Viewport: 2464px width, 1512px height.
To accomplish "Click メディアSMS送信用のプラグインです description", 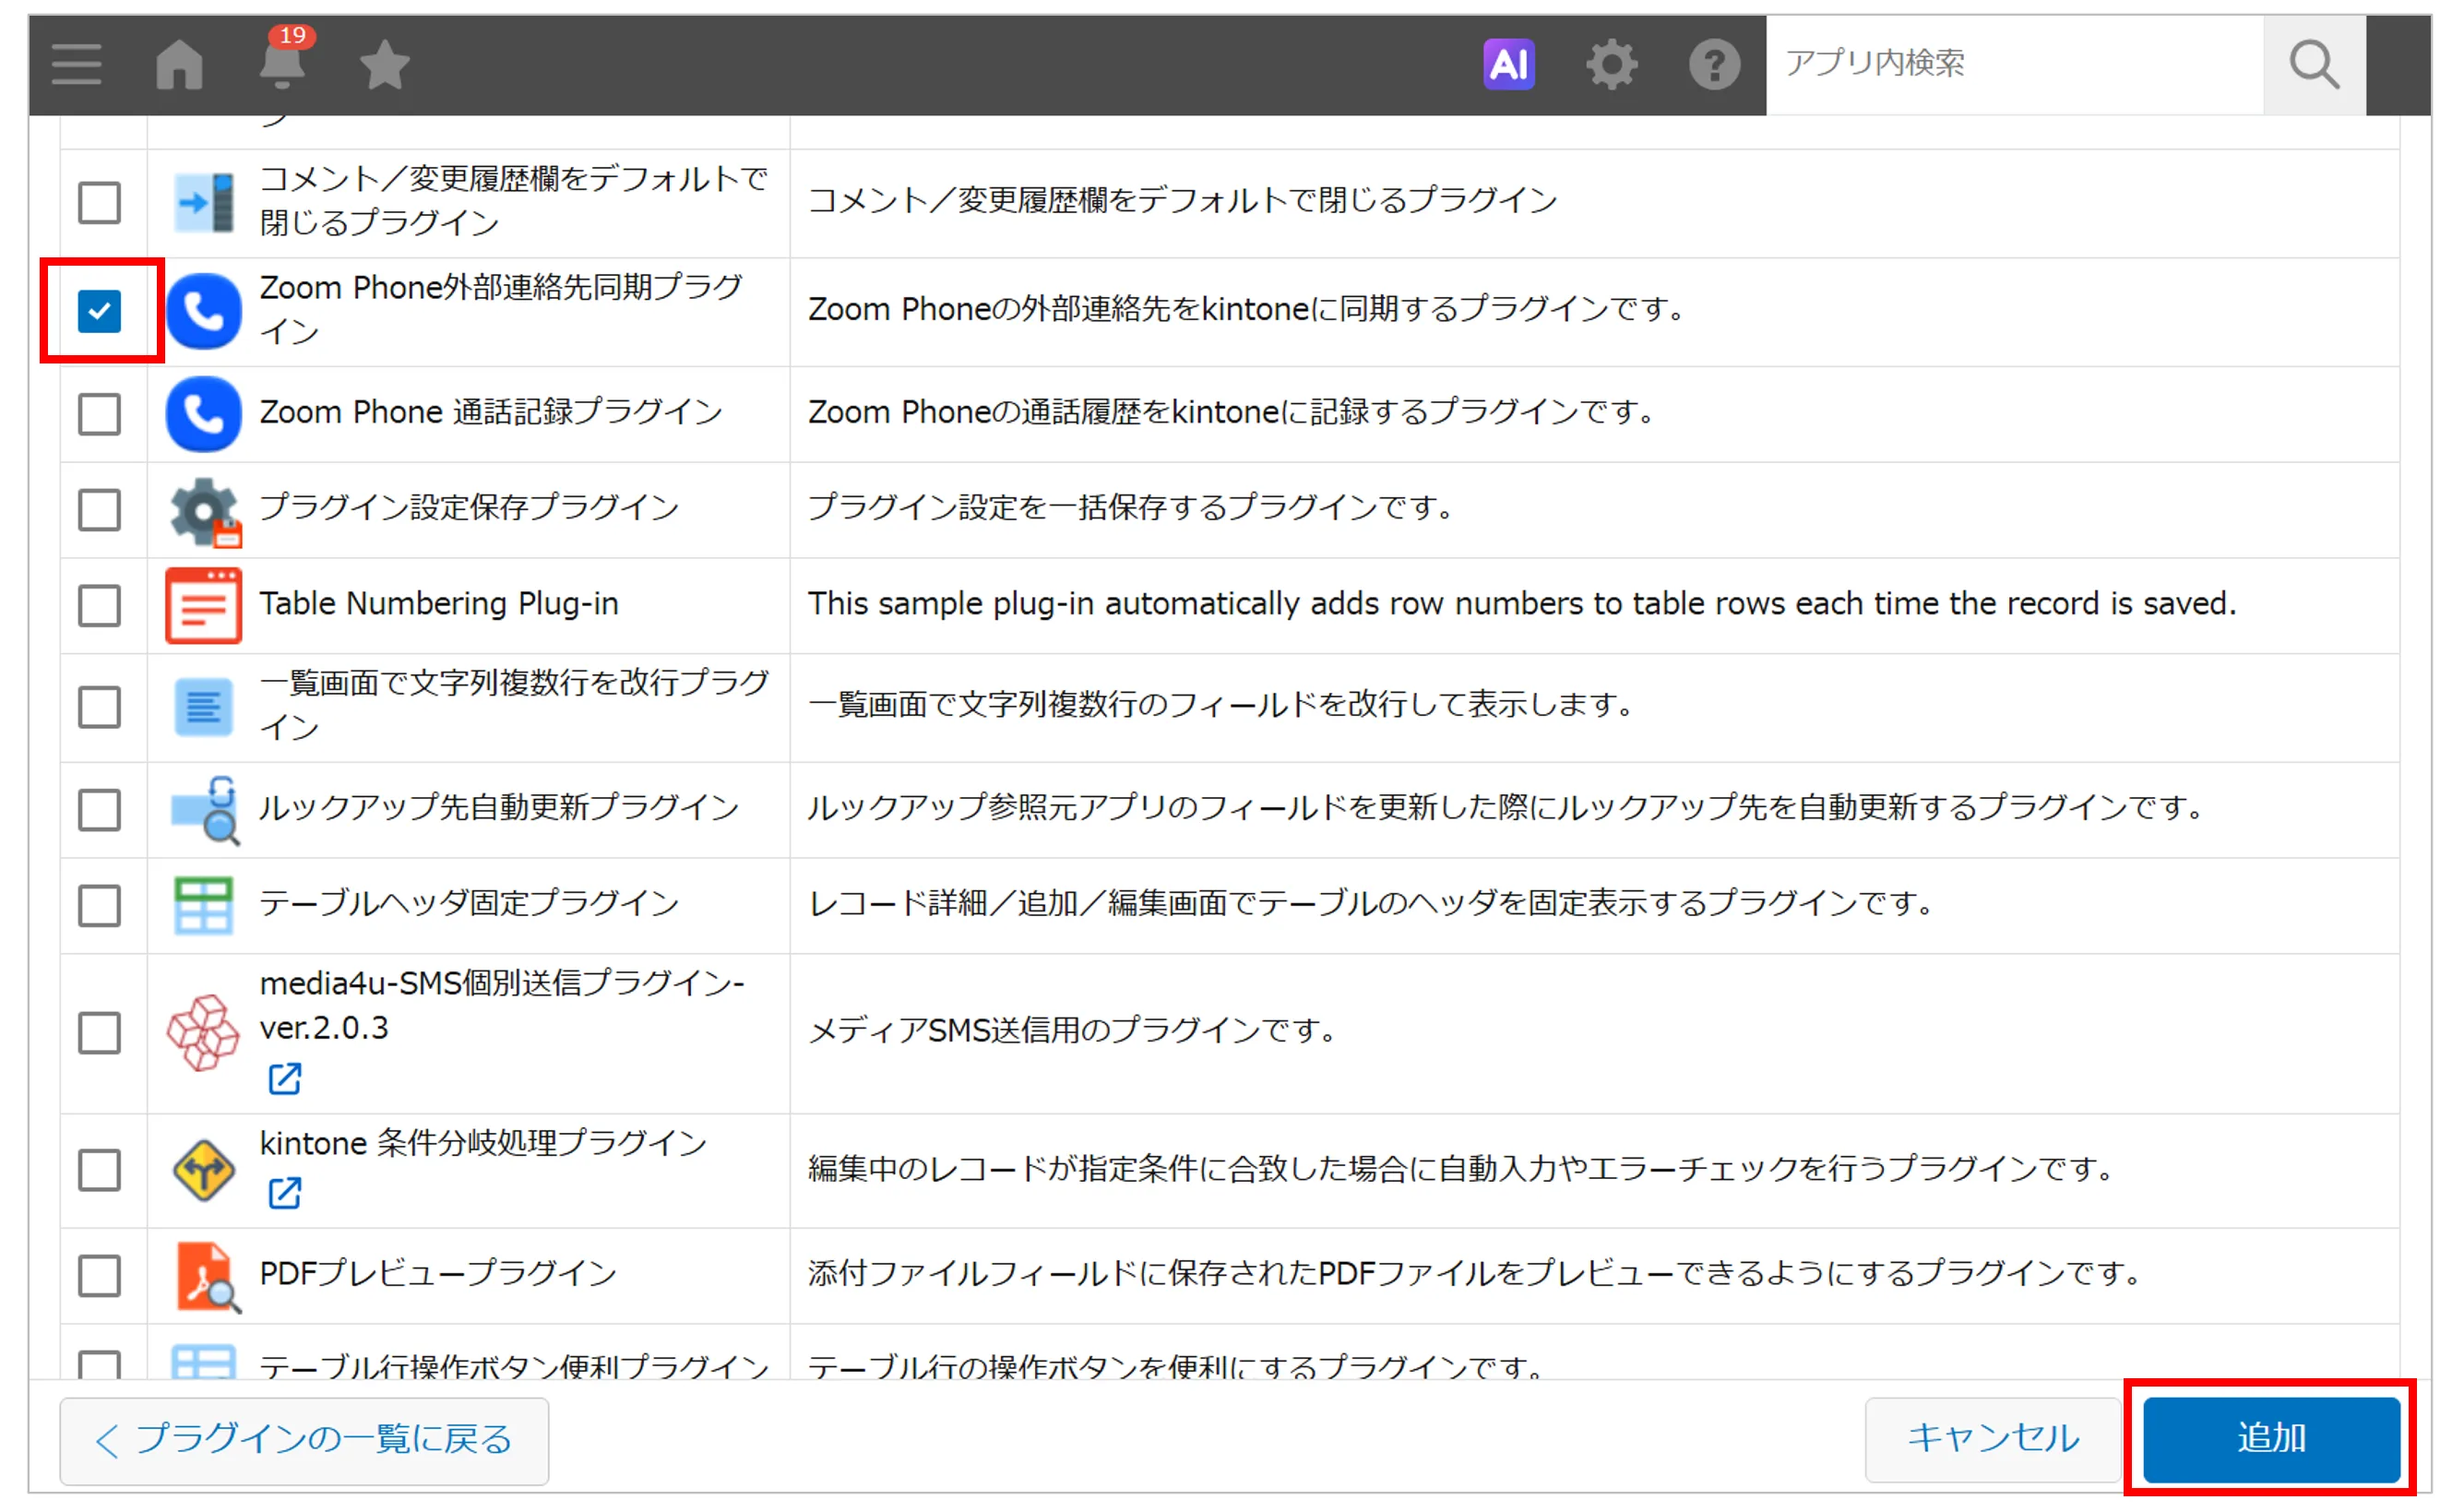I will pyautogui.click(x=1072, y=1030).
